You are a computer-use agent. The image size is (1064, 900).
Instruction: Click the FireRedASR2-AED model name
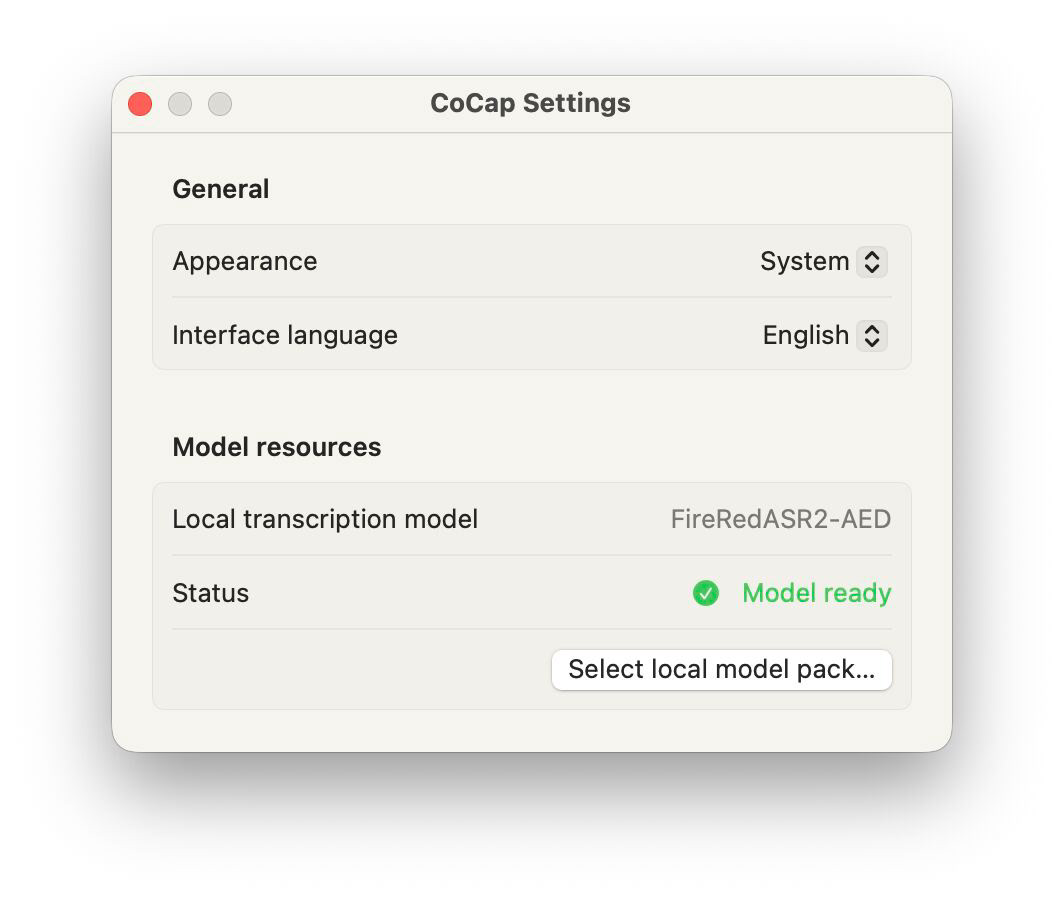(x=780, y=519)
